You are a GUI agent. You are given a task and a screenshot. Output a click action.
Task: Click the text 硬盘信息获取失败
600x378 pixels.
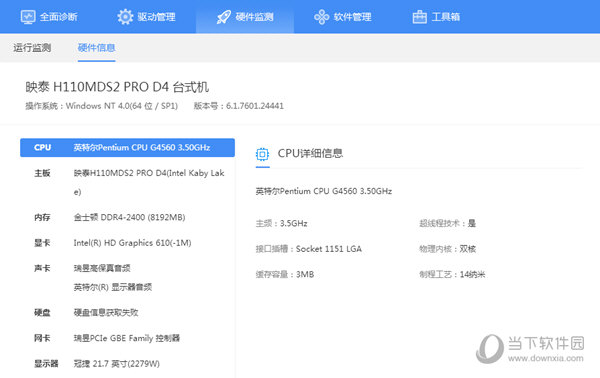[106, 313]
